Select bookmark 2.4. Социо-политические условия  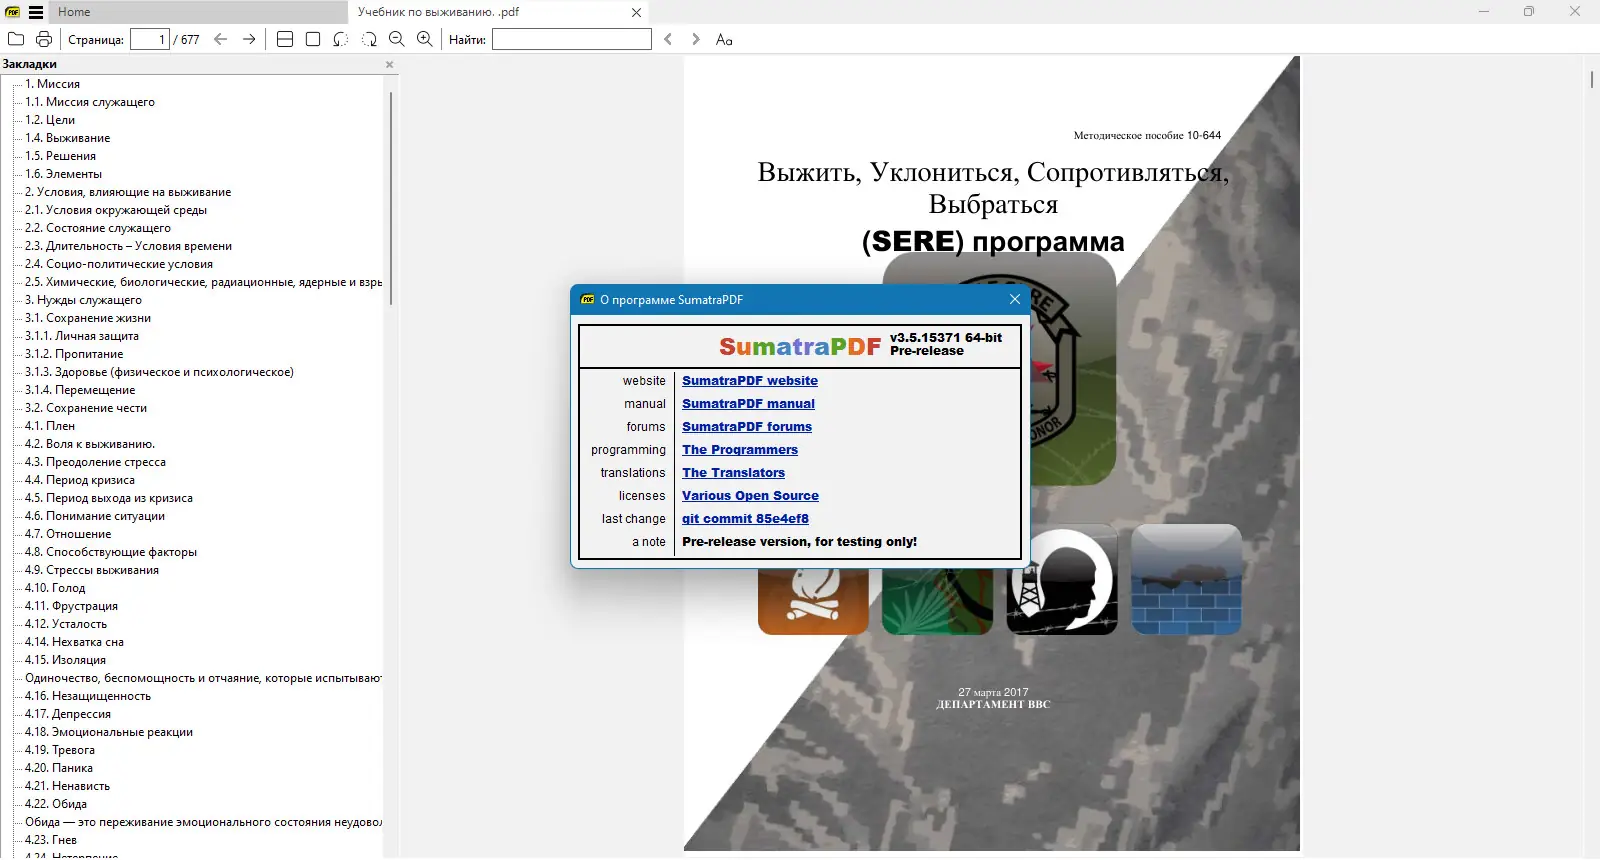coord(119,264)
